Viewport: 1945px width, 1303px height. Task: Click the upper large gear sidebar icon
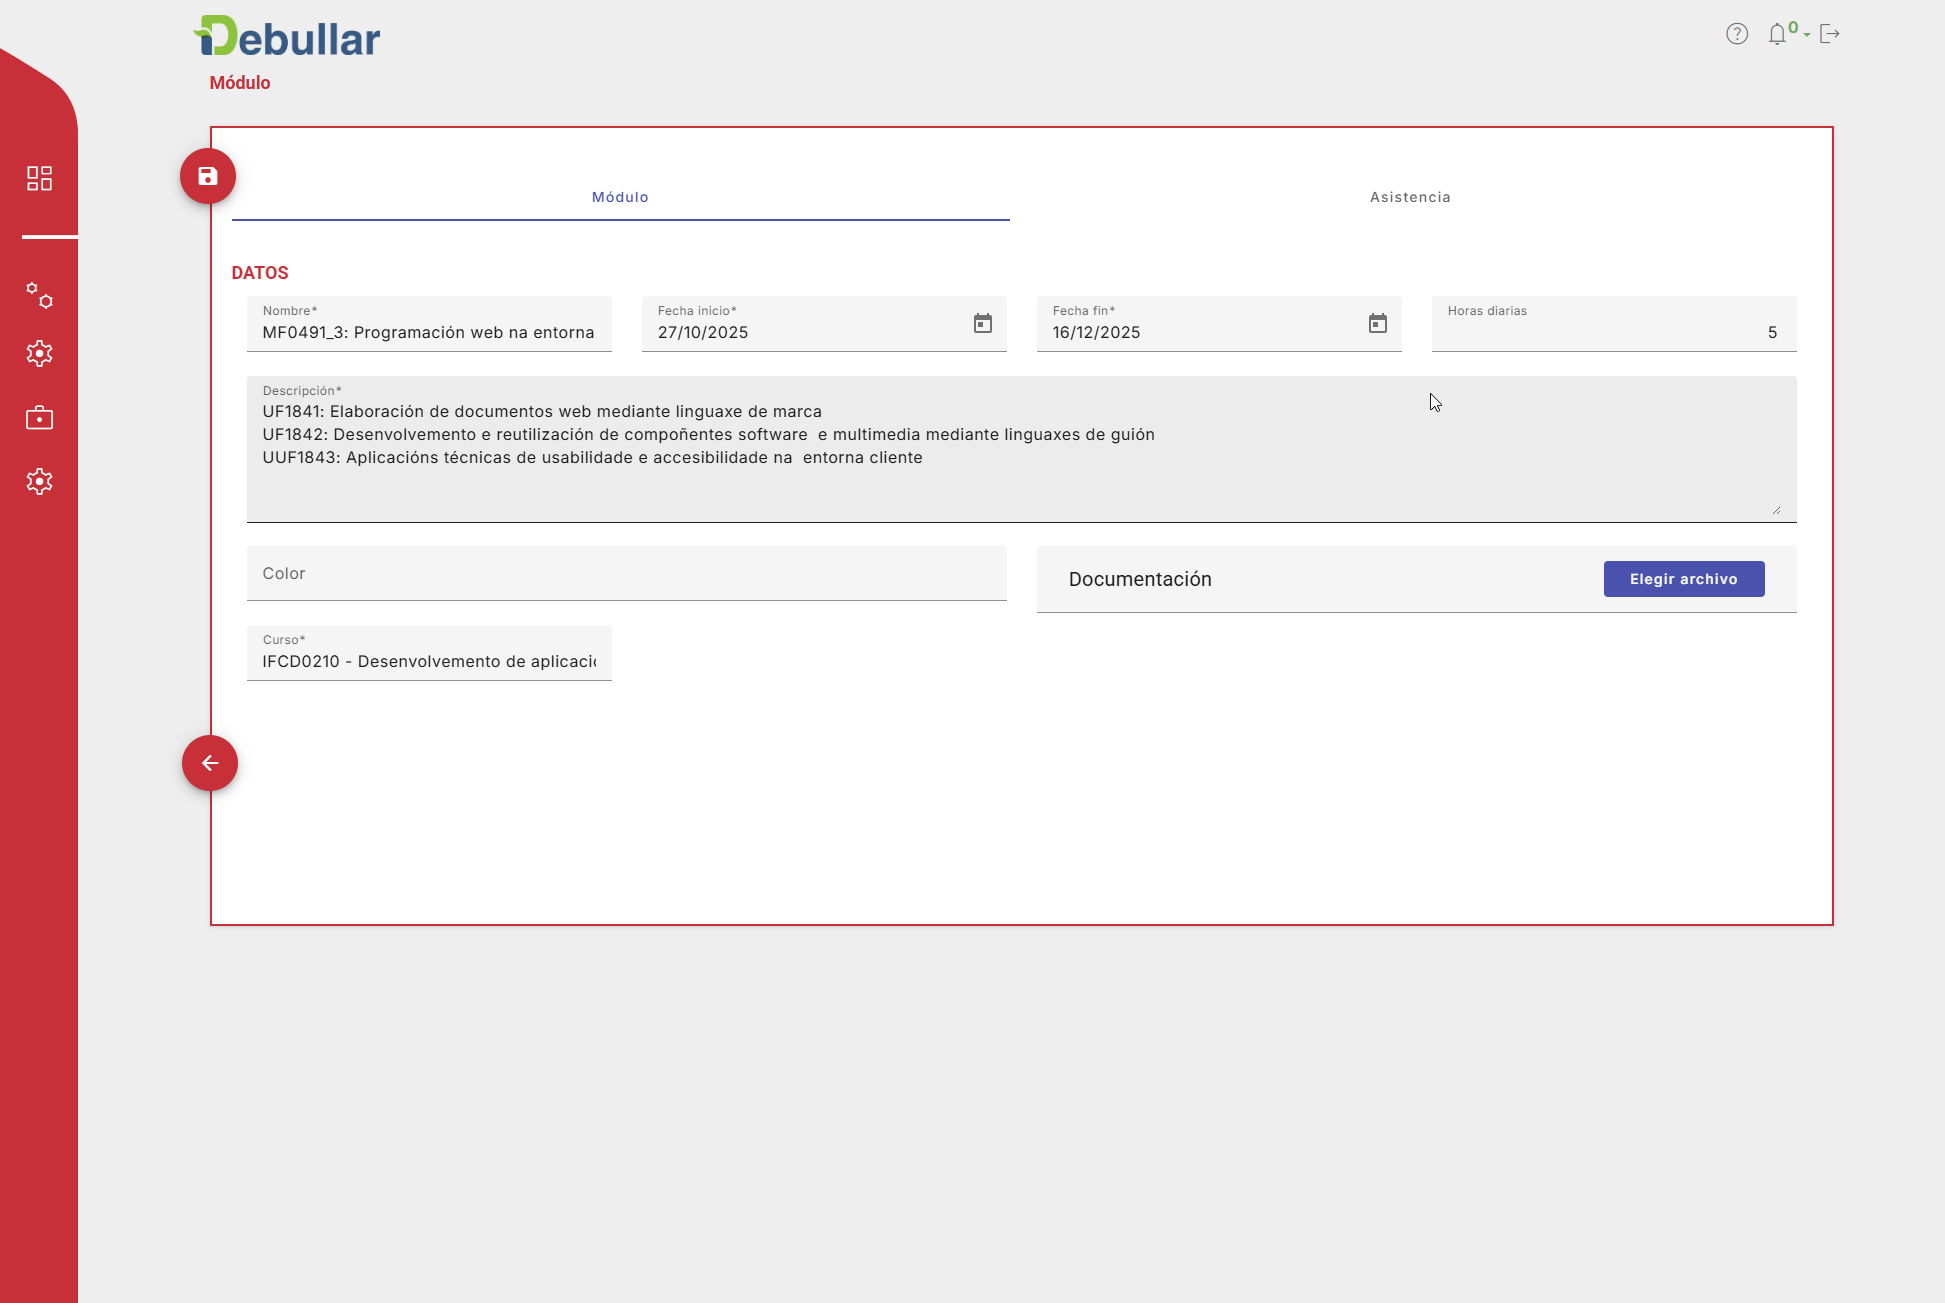pos(39,353)
